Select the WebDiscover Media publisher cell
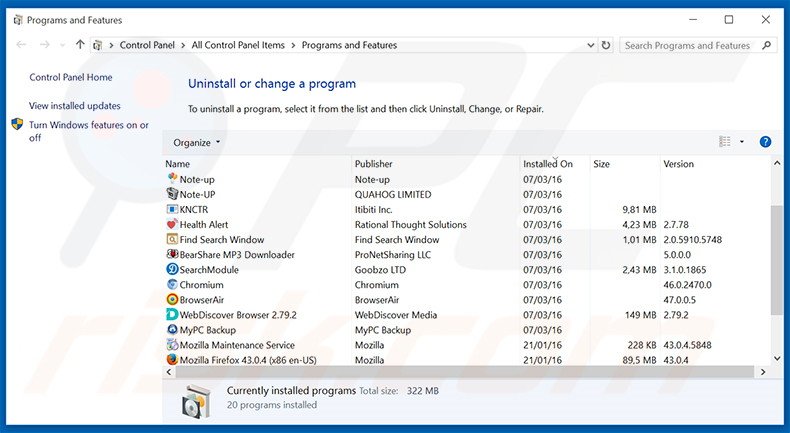Image resolution: width=790 pixels, height=433 pixels. click(x=396, y=315)
